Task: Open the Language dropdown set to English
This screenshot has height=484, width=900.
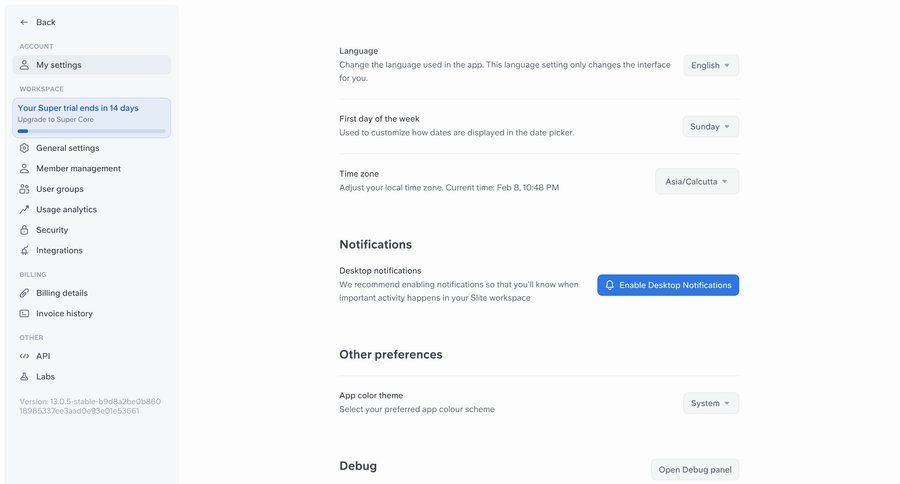Action: tap(711, 65)
